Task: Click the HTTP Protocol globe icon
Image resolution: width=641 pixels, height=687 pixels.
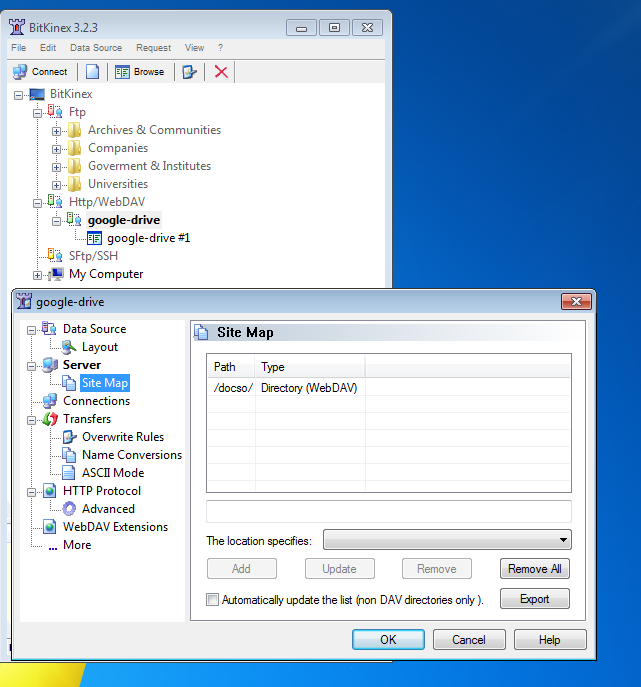Action: pos(50,491)
